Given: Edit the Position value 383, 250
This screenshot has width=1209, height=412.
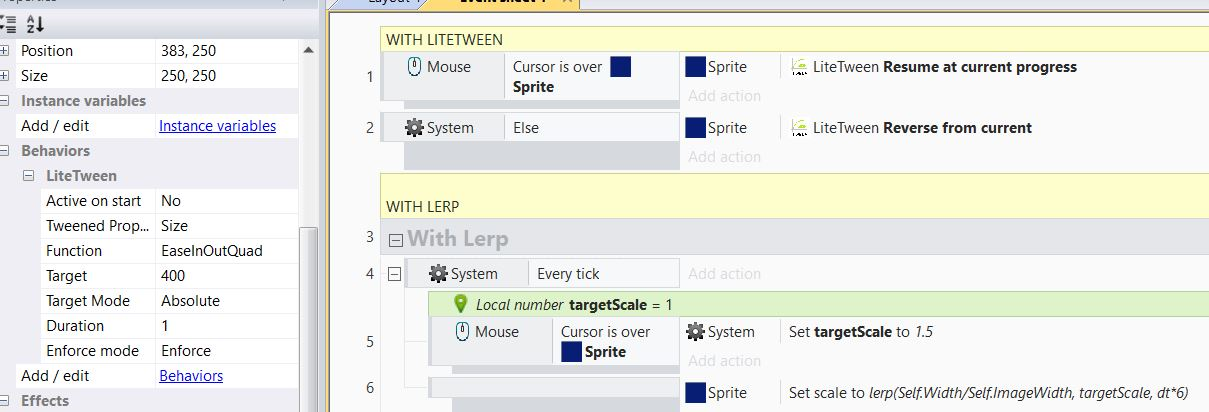Looking at the screenshot, I should [x=226, y=51].
